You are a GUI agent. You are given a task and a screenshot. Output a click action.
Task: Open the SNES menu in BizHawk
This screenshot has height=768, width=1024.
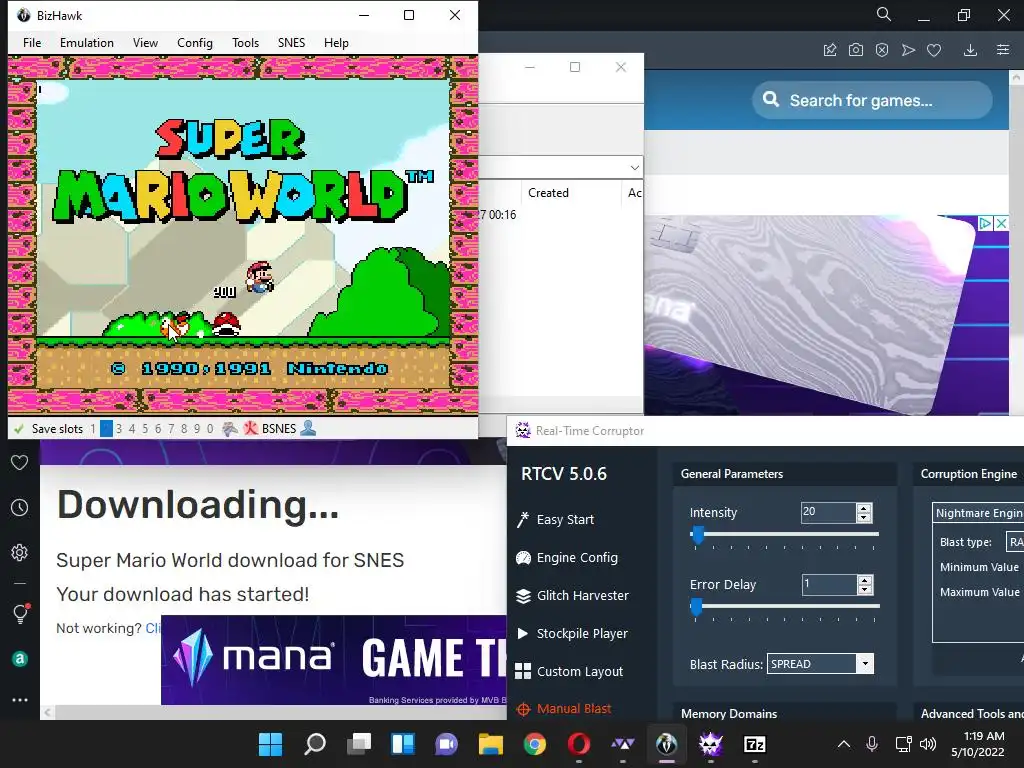pyautogui.click(x=291, y=42)
